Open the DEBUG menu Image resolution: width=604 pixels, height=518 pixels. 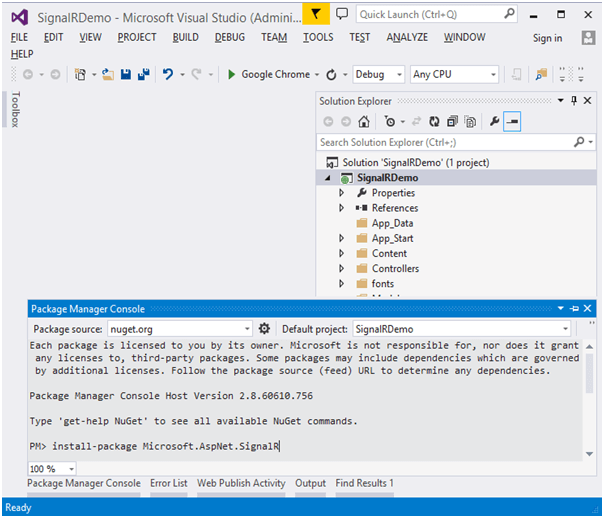[x=230, y=37]
